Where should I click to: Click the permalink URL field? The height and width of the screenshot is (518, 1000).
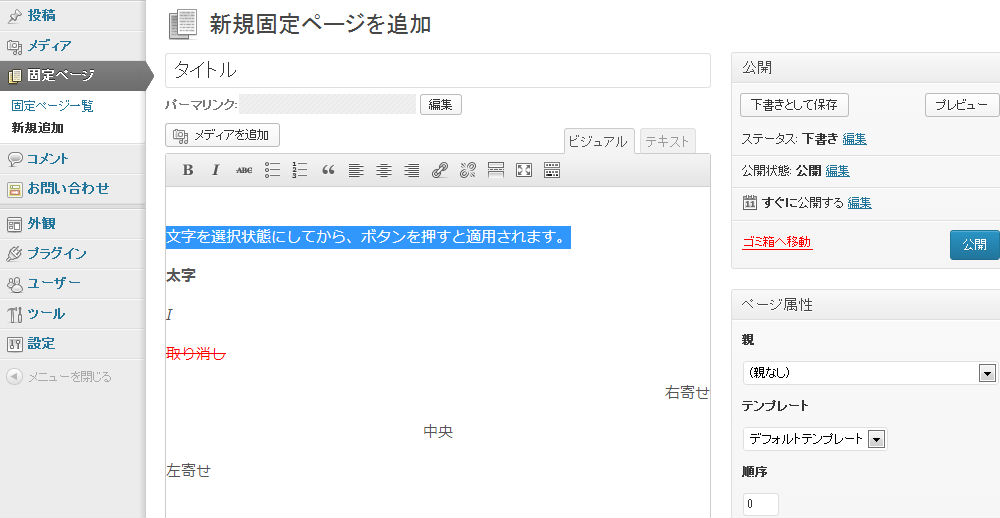[327, 105]
